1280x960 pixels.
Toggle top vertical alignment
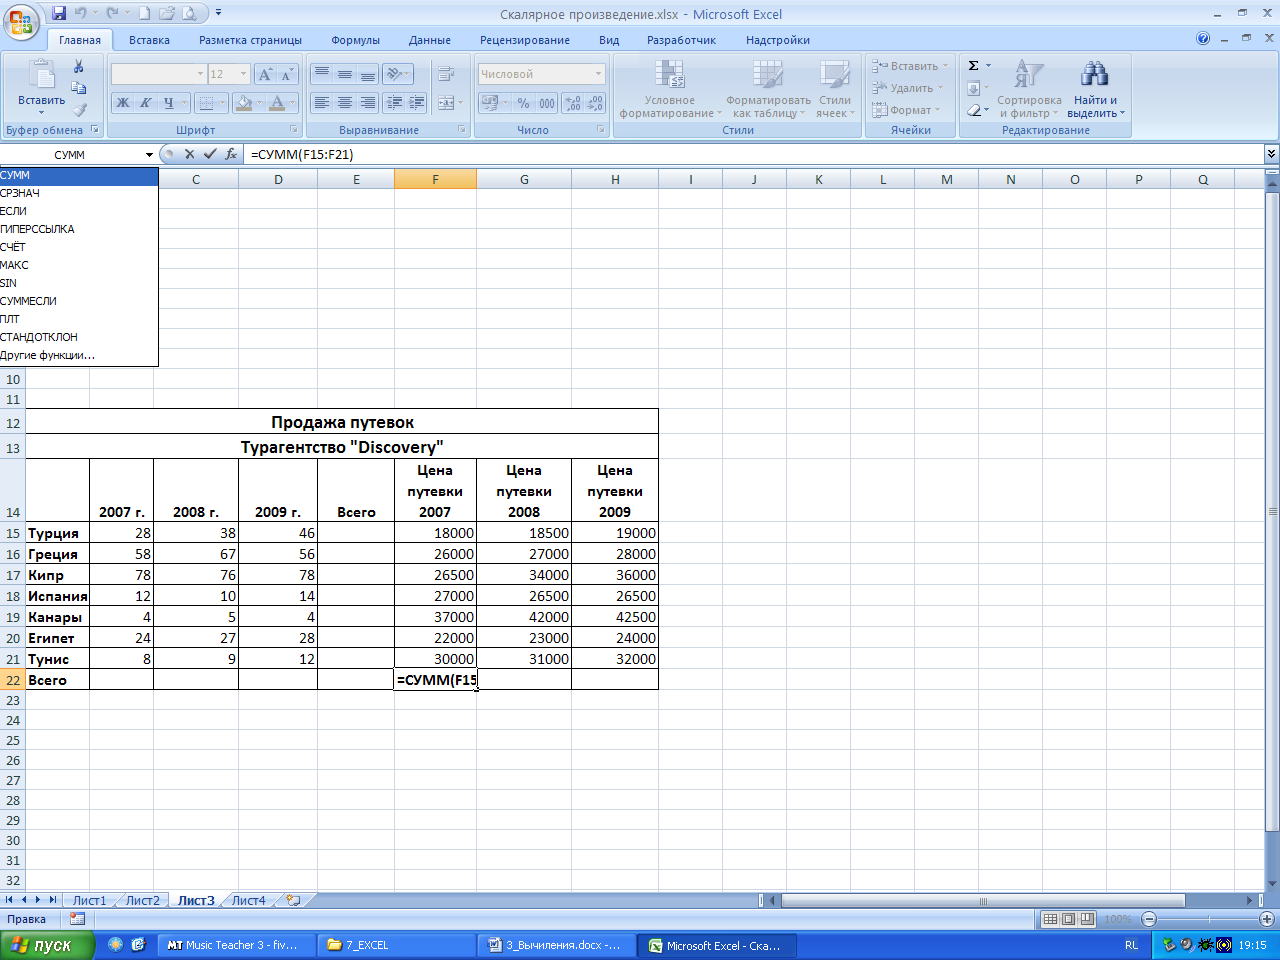click(321, 74)
